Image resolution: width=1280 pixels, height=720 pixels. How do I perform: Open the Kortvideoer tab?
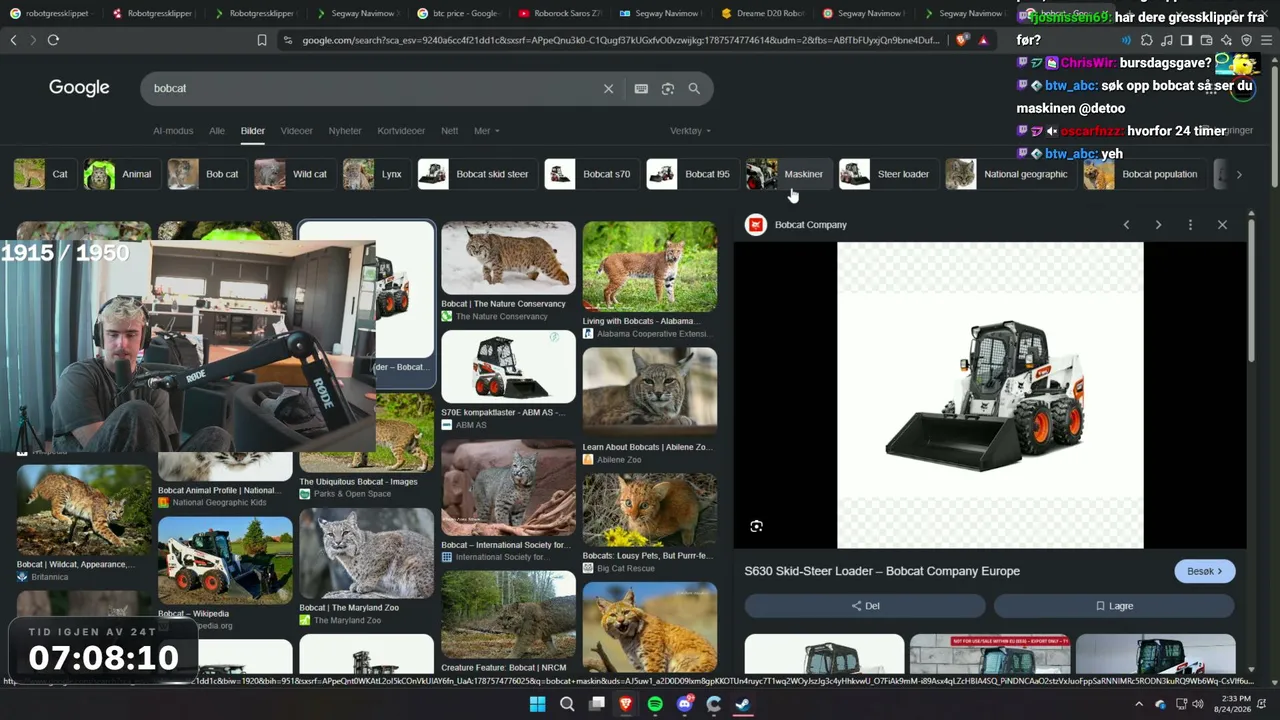point(401,131)
